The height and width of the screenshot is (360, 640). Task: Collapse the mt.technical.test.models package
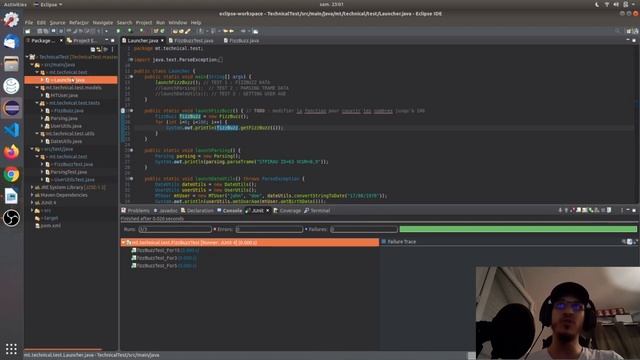click(37, 87)
